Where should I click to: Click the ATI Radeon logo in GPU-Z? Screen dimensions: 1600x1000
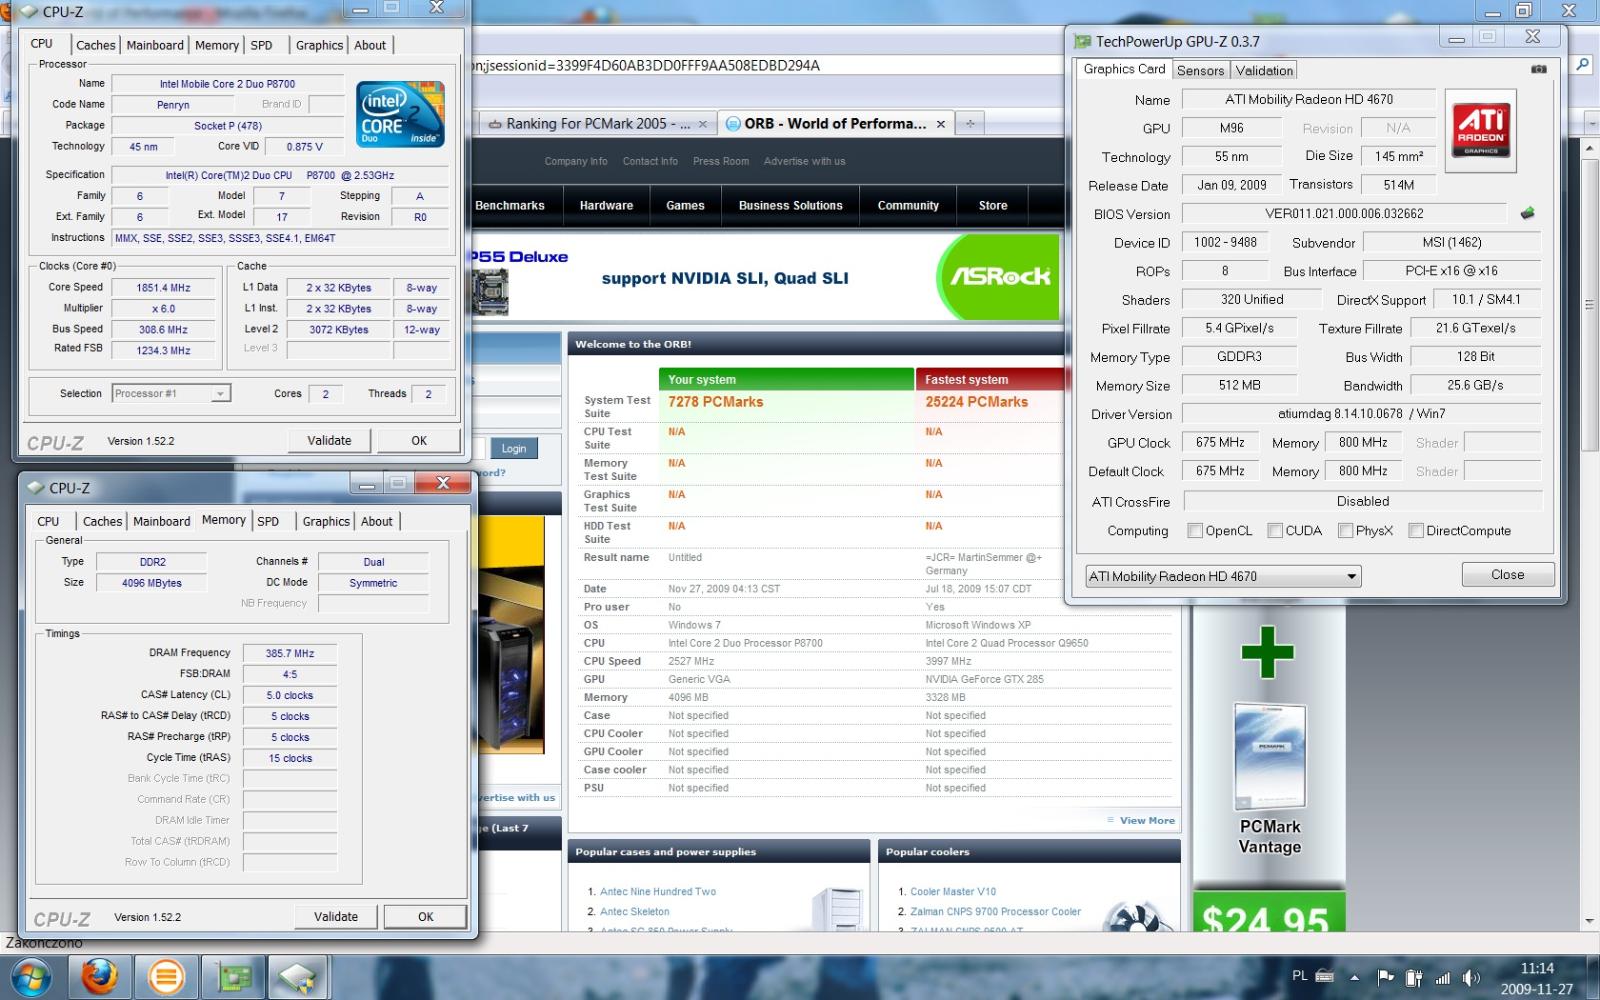[1481, 130]
